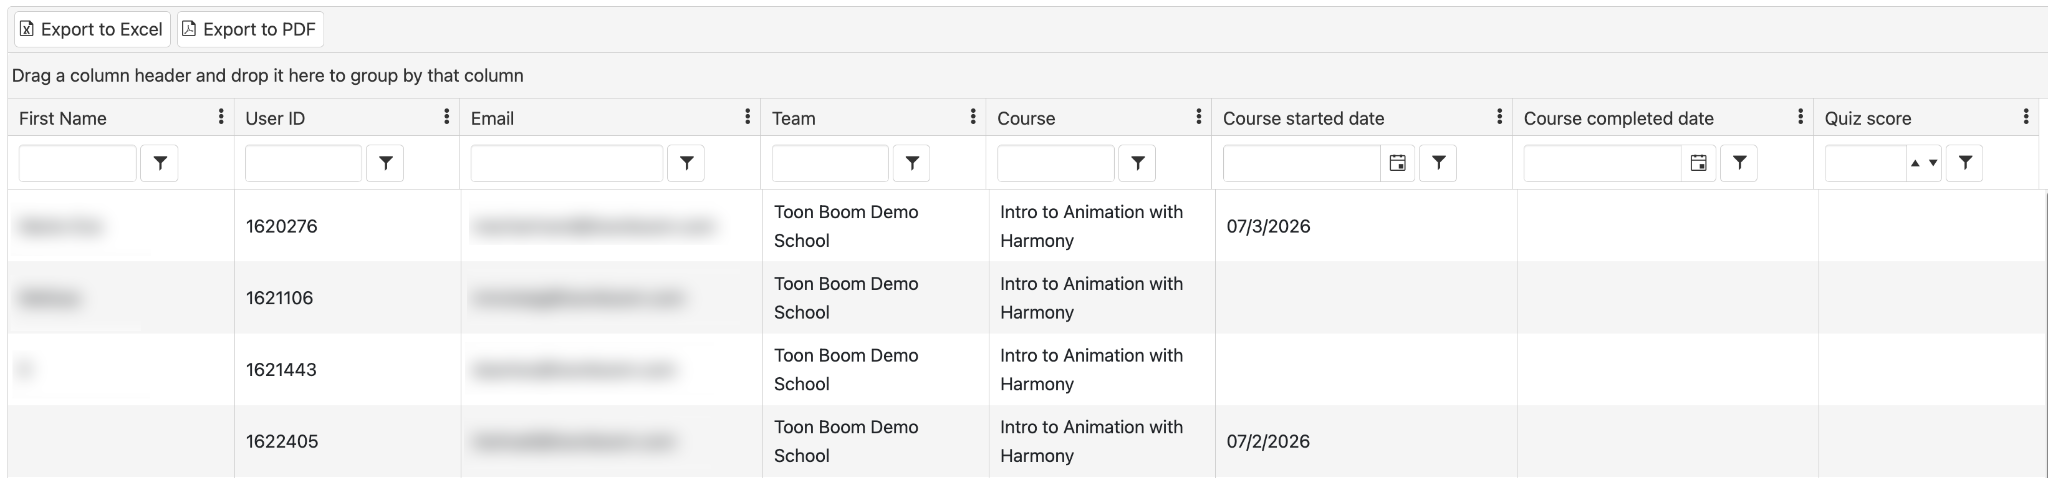Open the First Name column three-dot menu

[x=220, y=117]
